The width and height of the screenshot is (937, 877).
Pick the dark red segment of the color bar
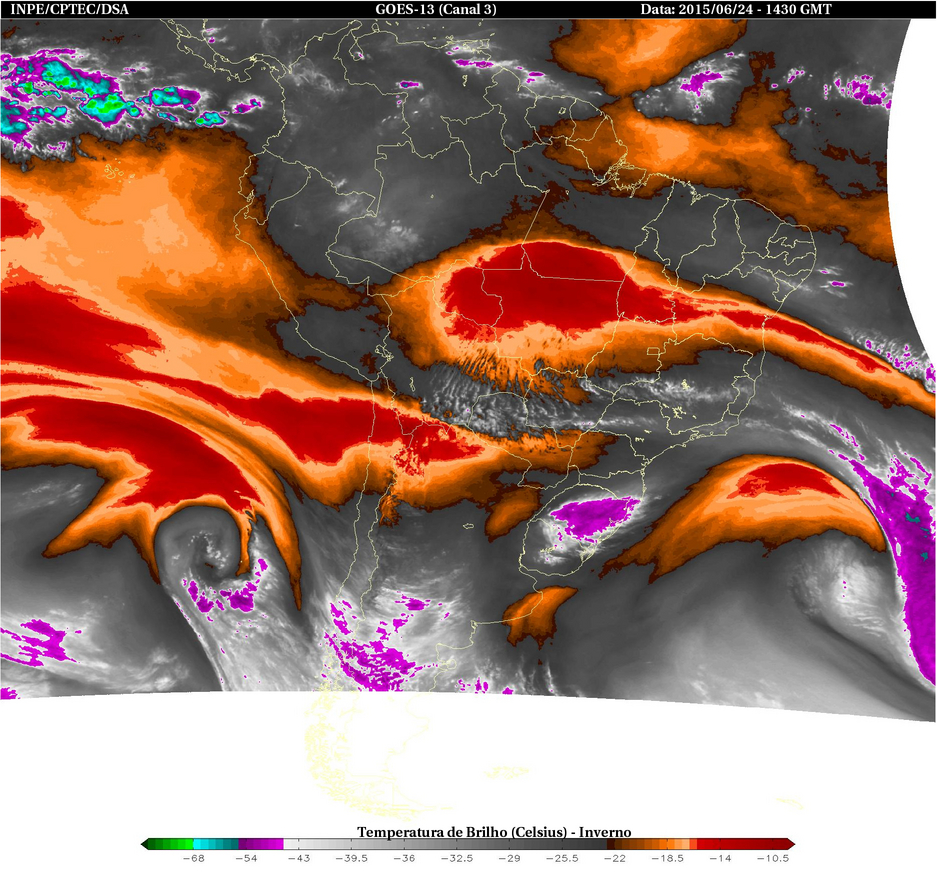point(742,844)
